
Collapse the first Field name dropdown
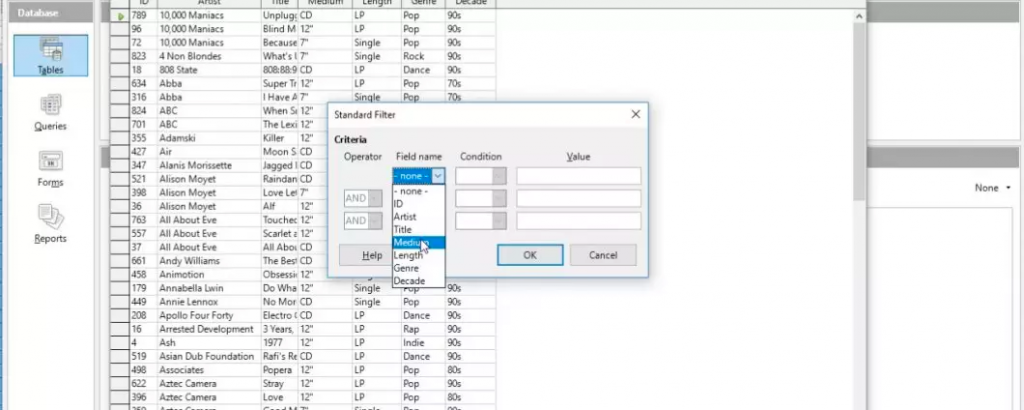pos(438,176)
